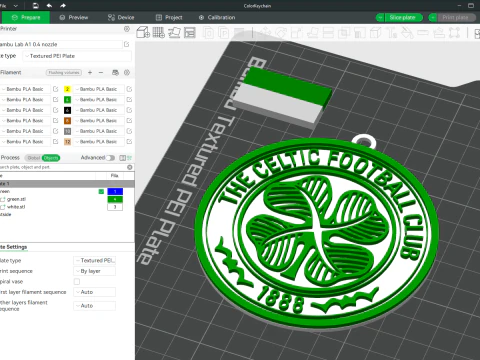The image size is (480, 360).
Task: Open the File menu
Action: pyautogui.click(x=3, y=5)
